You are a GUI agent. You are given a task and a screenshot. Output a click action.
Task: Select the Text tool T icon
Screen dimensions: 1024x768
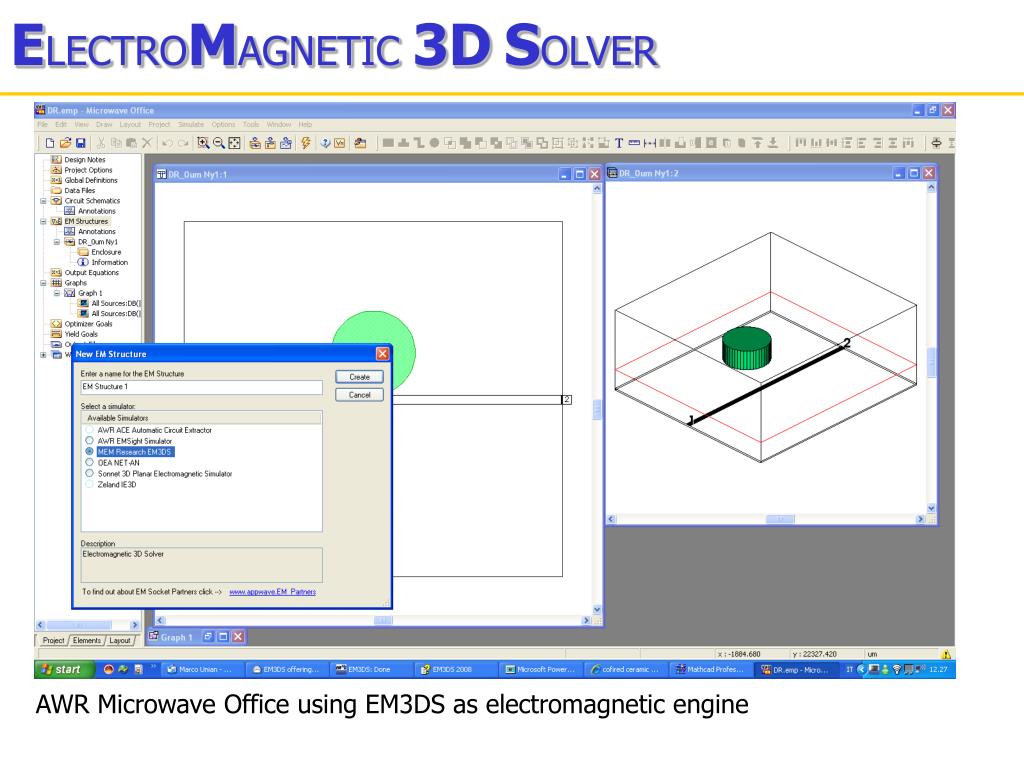[618, 143]
